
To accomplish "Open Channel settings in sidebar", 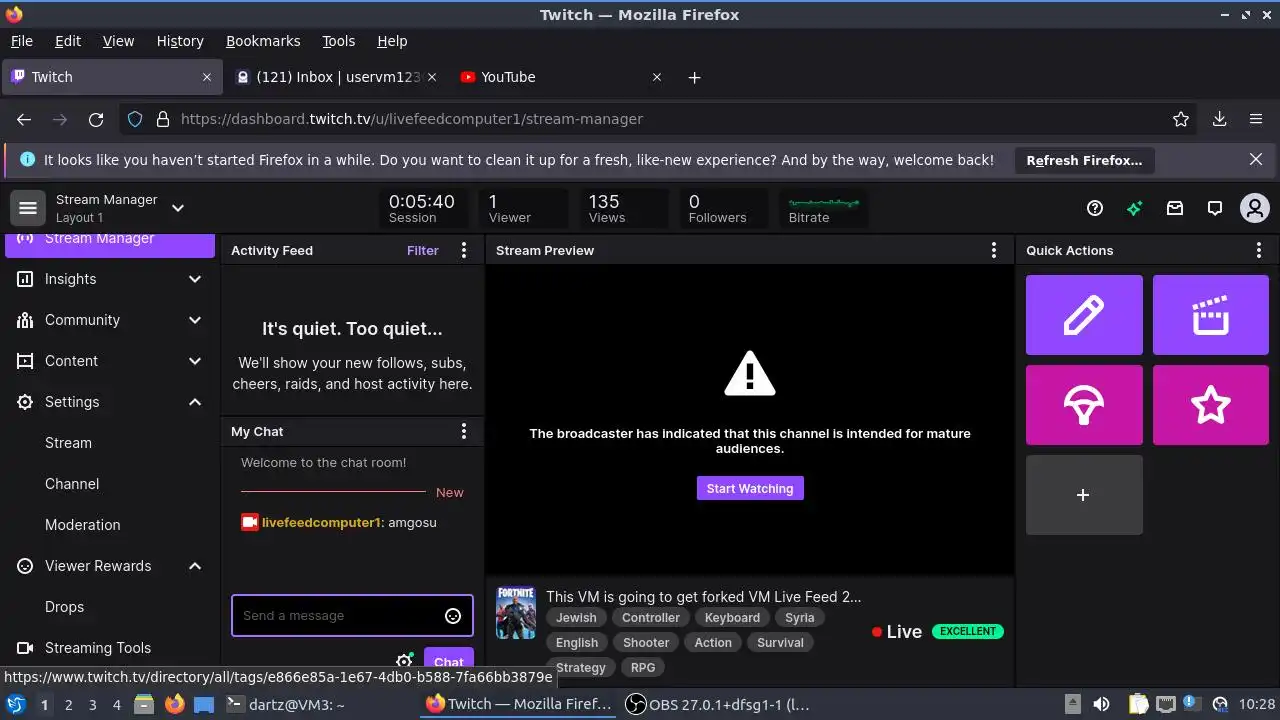I will coord(72,484).
